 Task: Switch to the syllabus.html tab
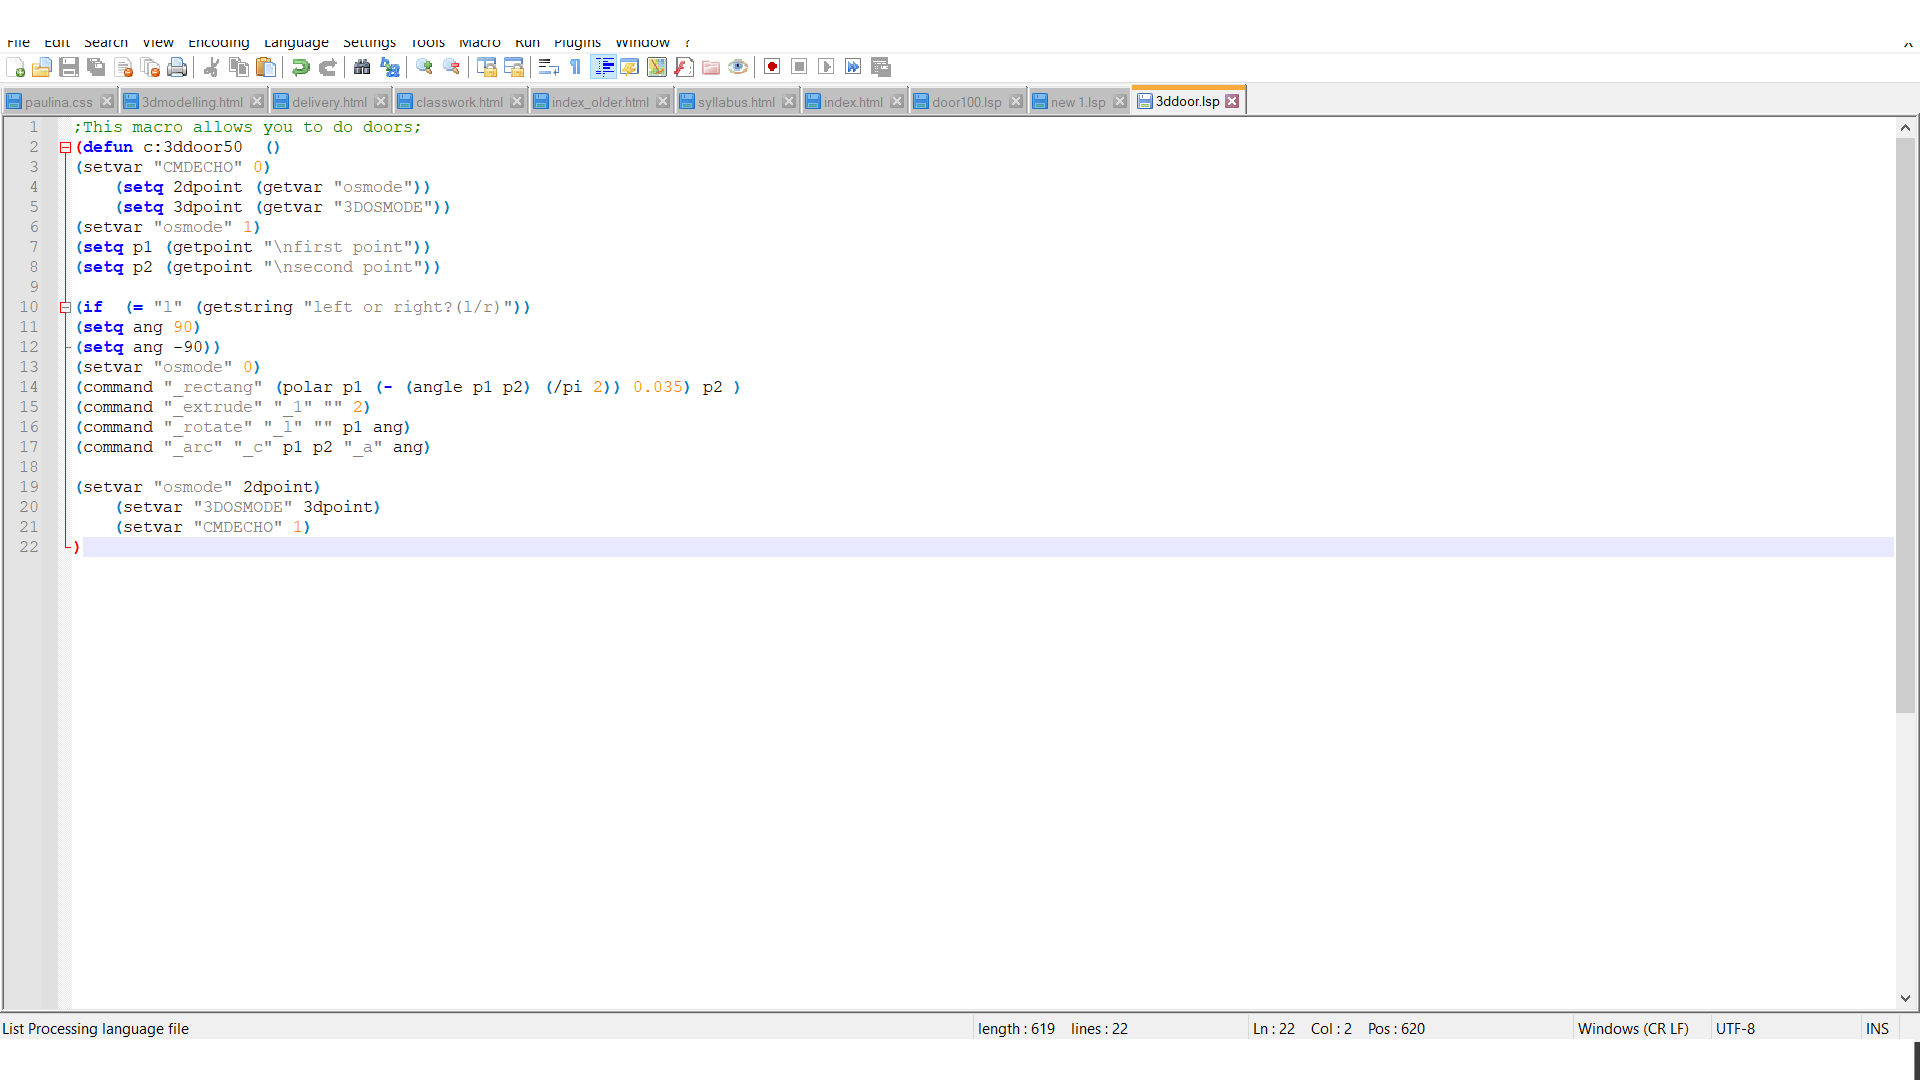click(736, 102)
